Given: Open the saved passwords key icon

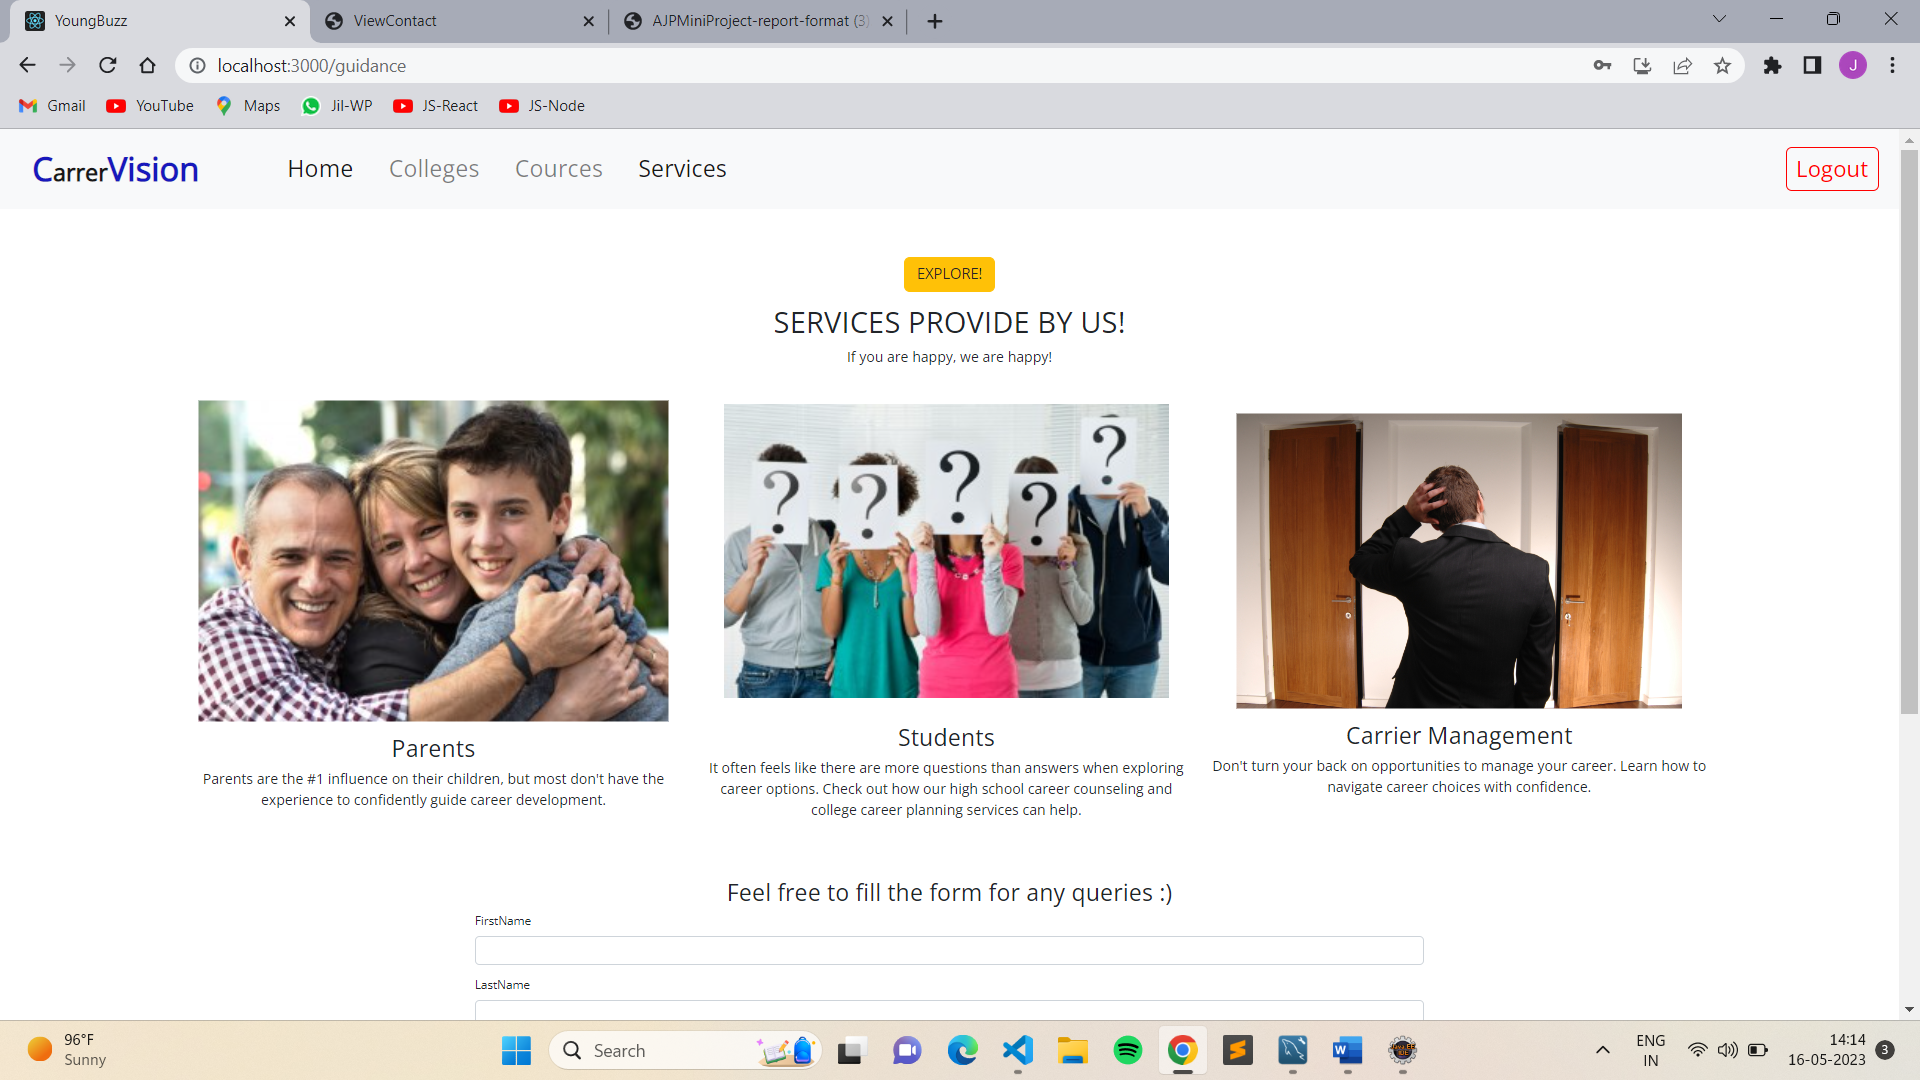Looking at the screenshot, I should 1602,66.
